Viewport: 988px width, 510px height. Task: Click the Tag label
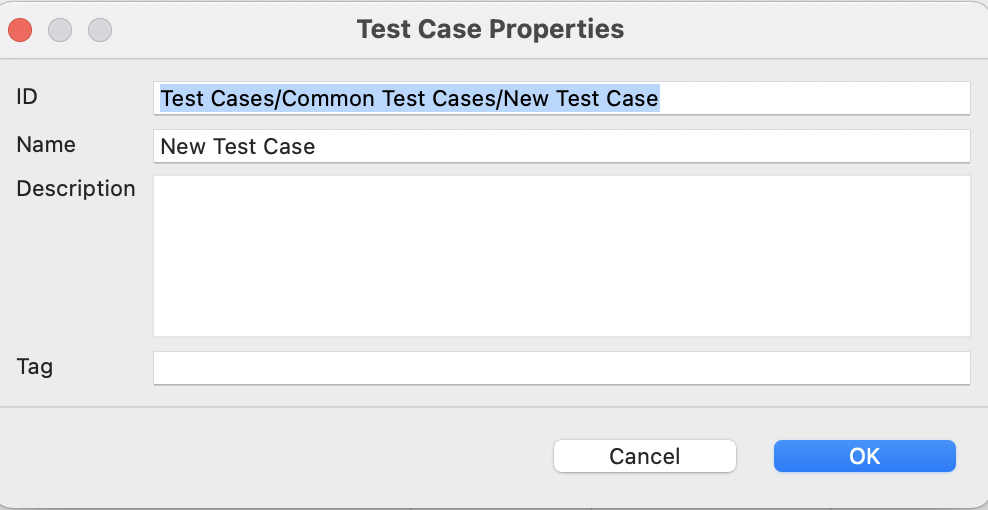tap(35, 366)
